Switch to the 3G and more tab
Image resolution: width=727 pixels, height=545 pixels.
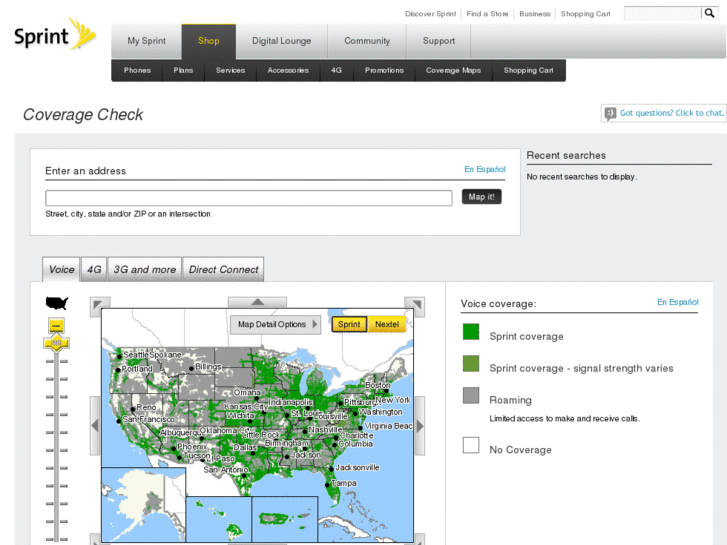[144, 269]
